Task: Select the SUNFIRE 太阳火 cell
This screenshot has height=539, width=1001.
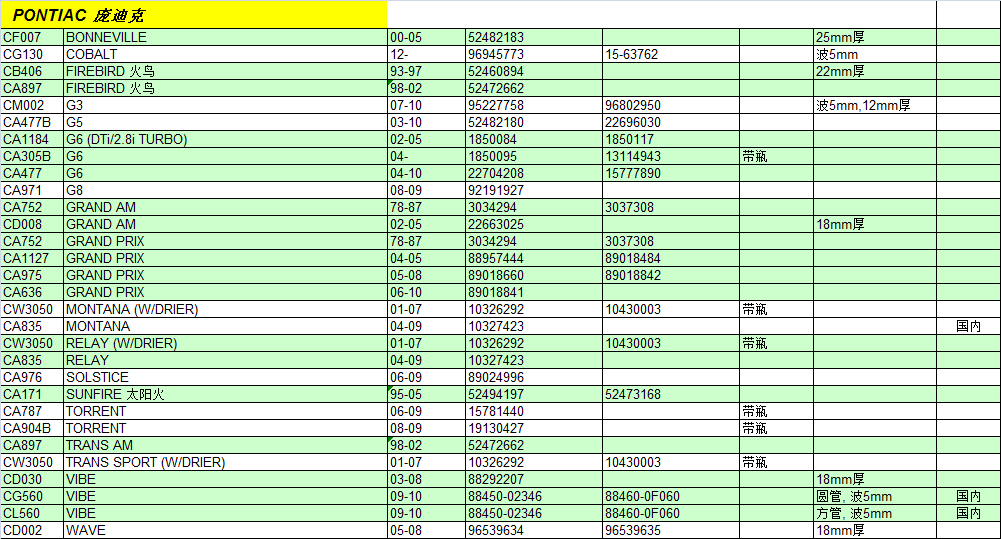Action: [x=225, y=394]
